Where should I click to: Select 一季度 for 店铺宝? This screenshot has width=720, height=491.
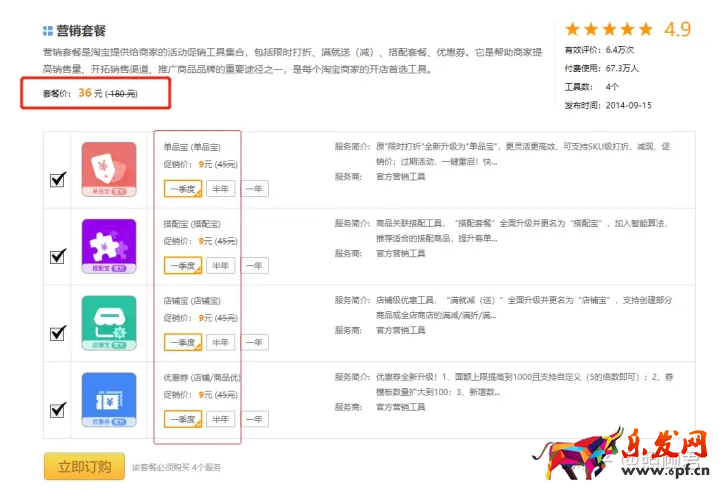pyautogui.click(x=183, y=342)
